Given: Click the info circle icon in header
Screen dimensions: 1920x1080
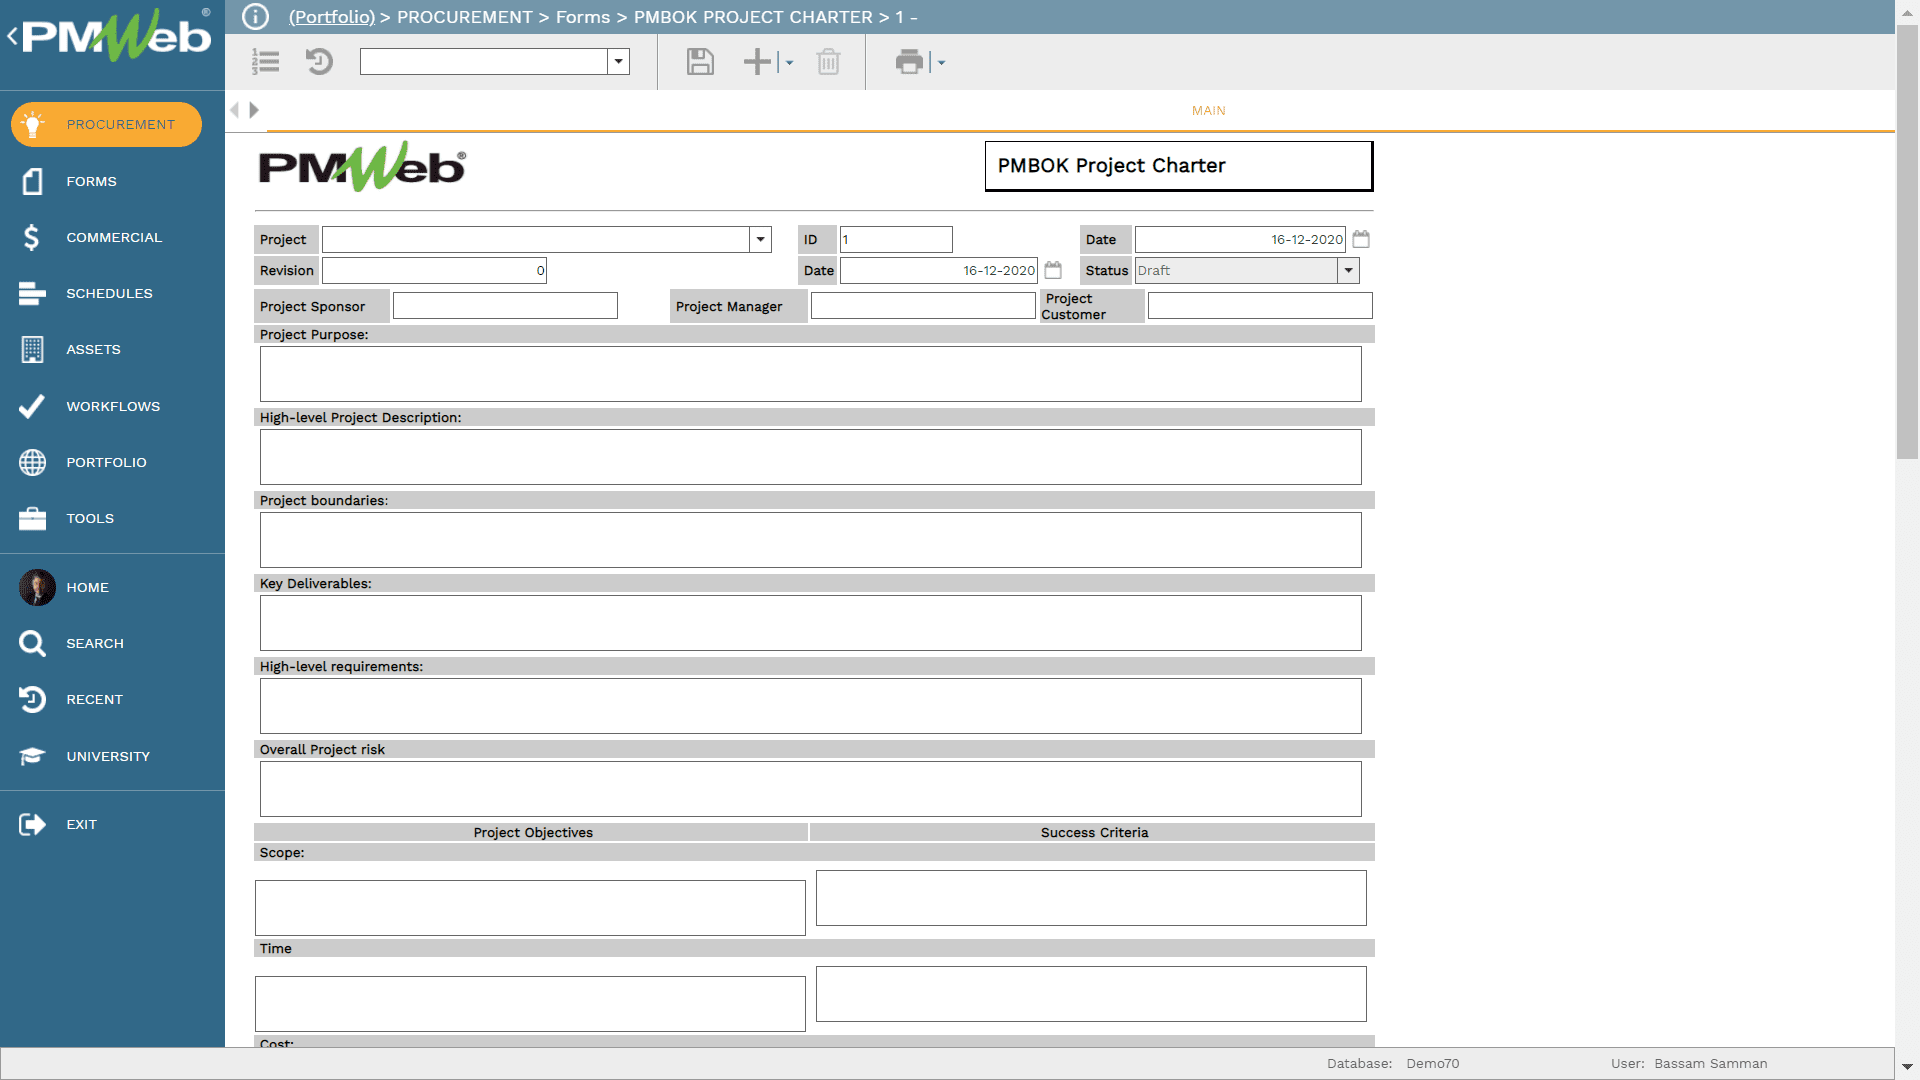Looking at the screenshot, I should pos(256,17).
